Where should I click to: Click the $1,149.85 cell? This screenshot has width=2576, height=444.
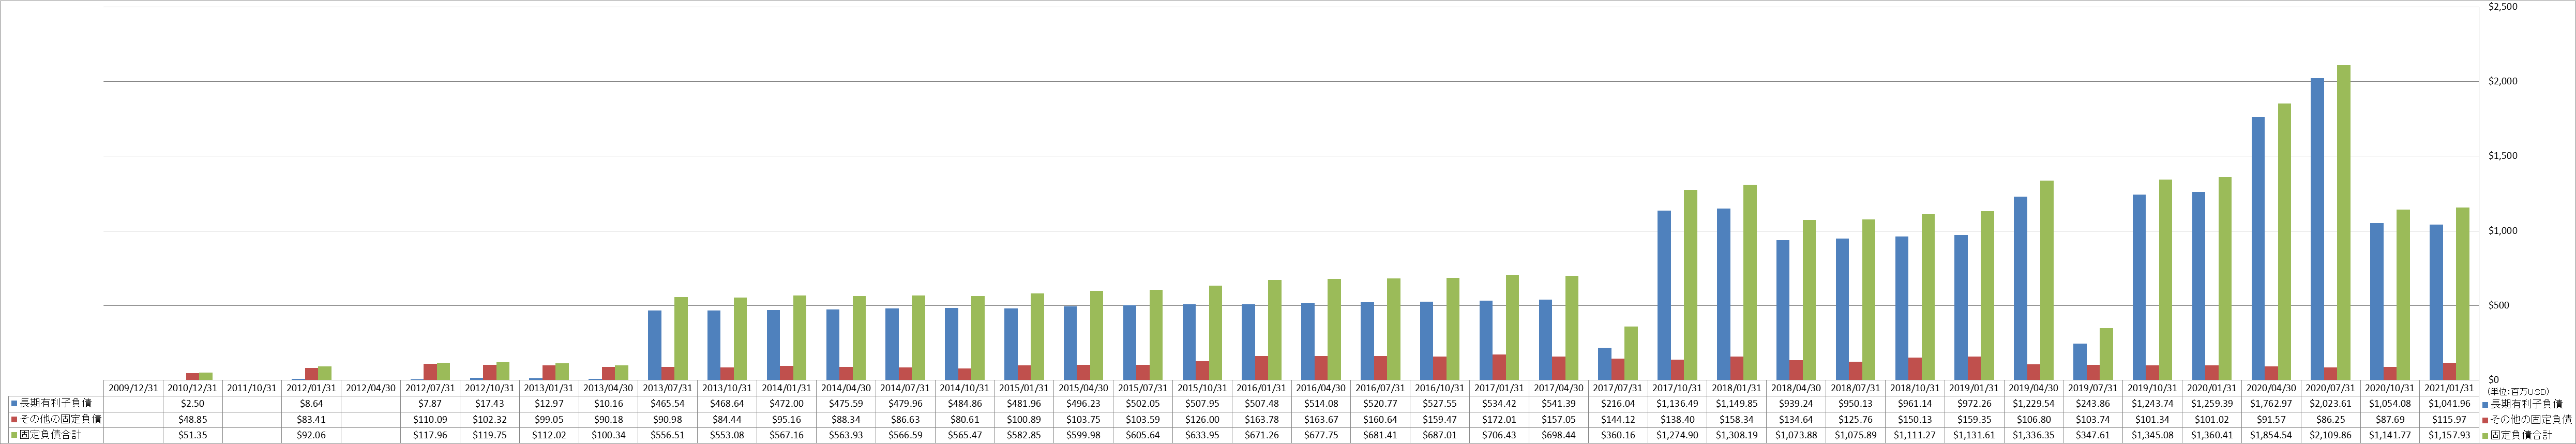point(1738,403)
